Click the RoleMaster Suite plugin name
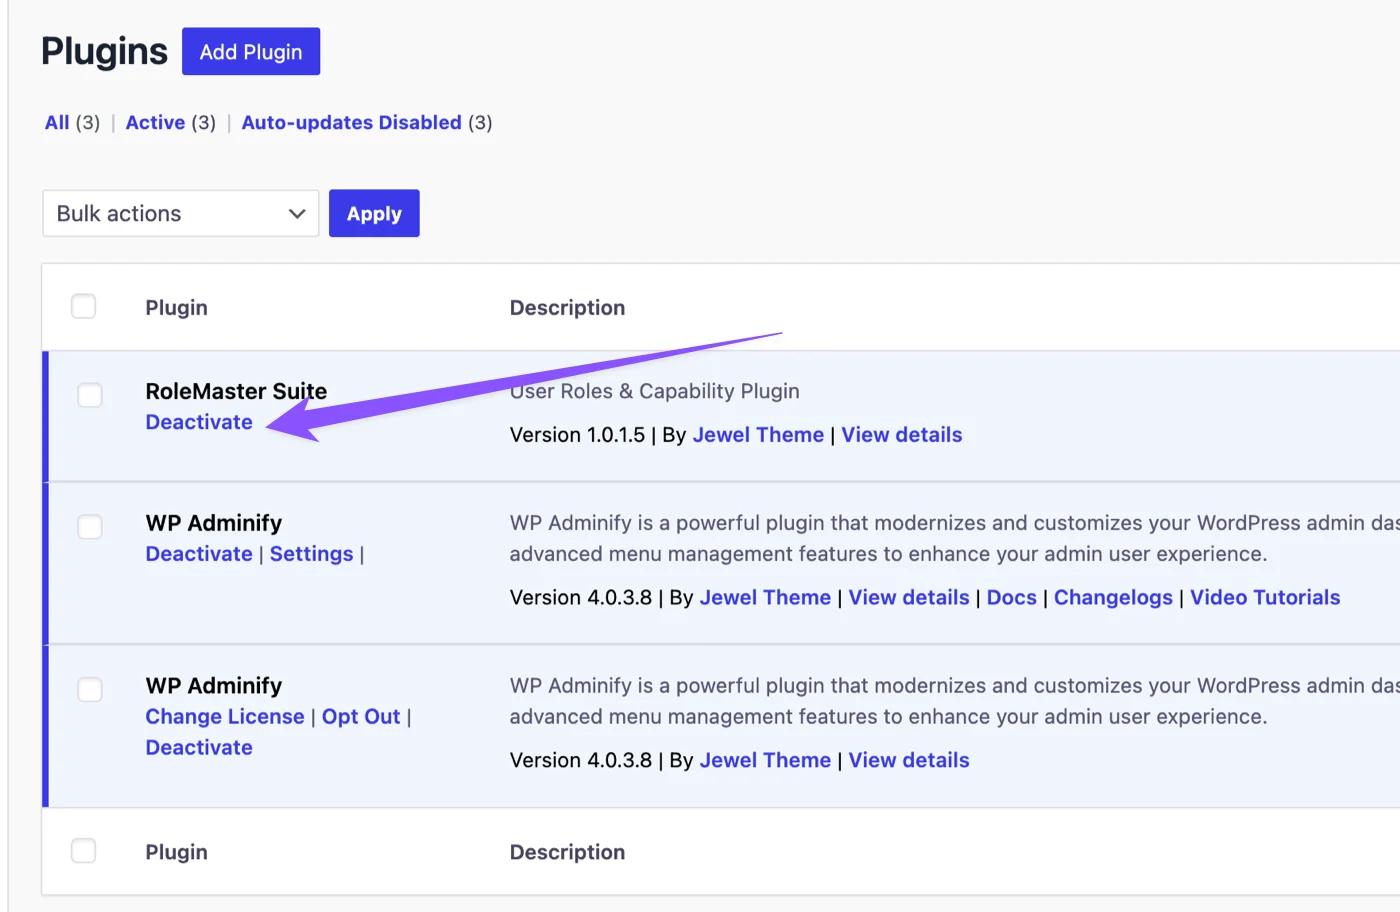Screen dimensions: 1400x912 (x=236, y=391)
